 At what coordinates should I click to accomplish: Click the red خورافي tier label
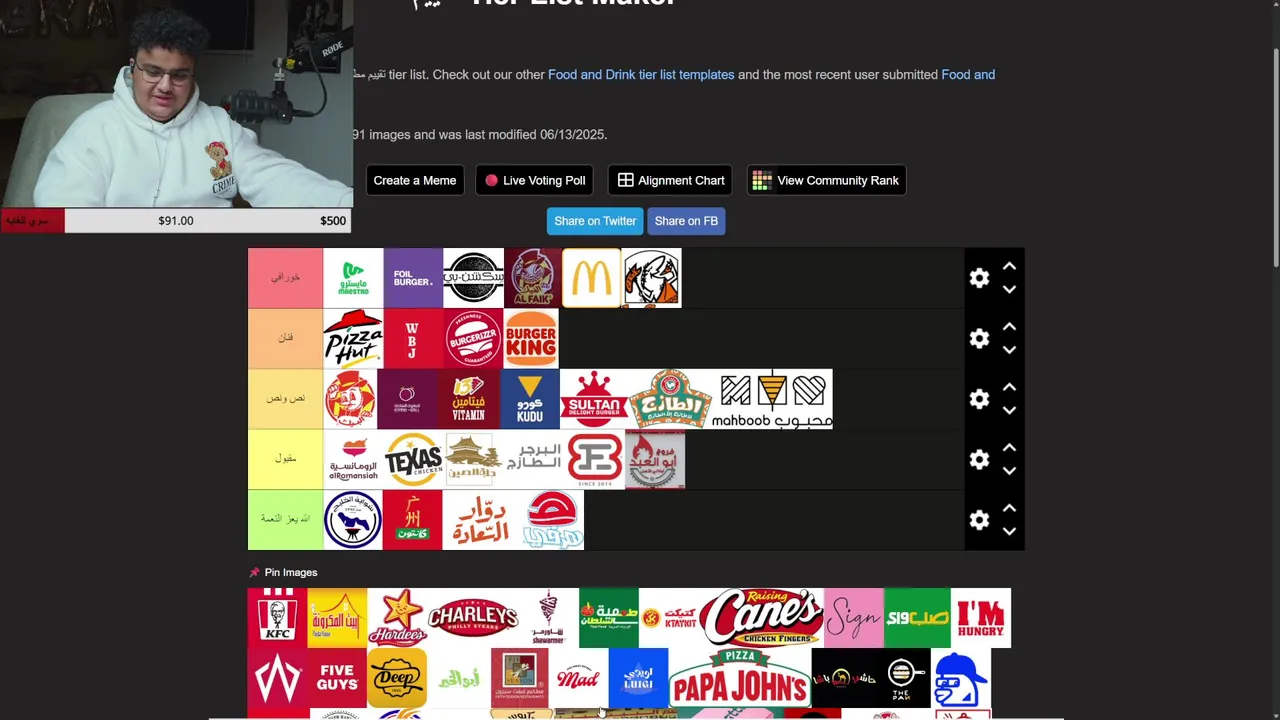[285, 278]
